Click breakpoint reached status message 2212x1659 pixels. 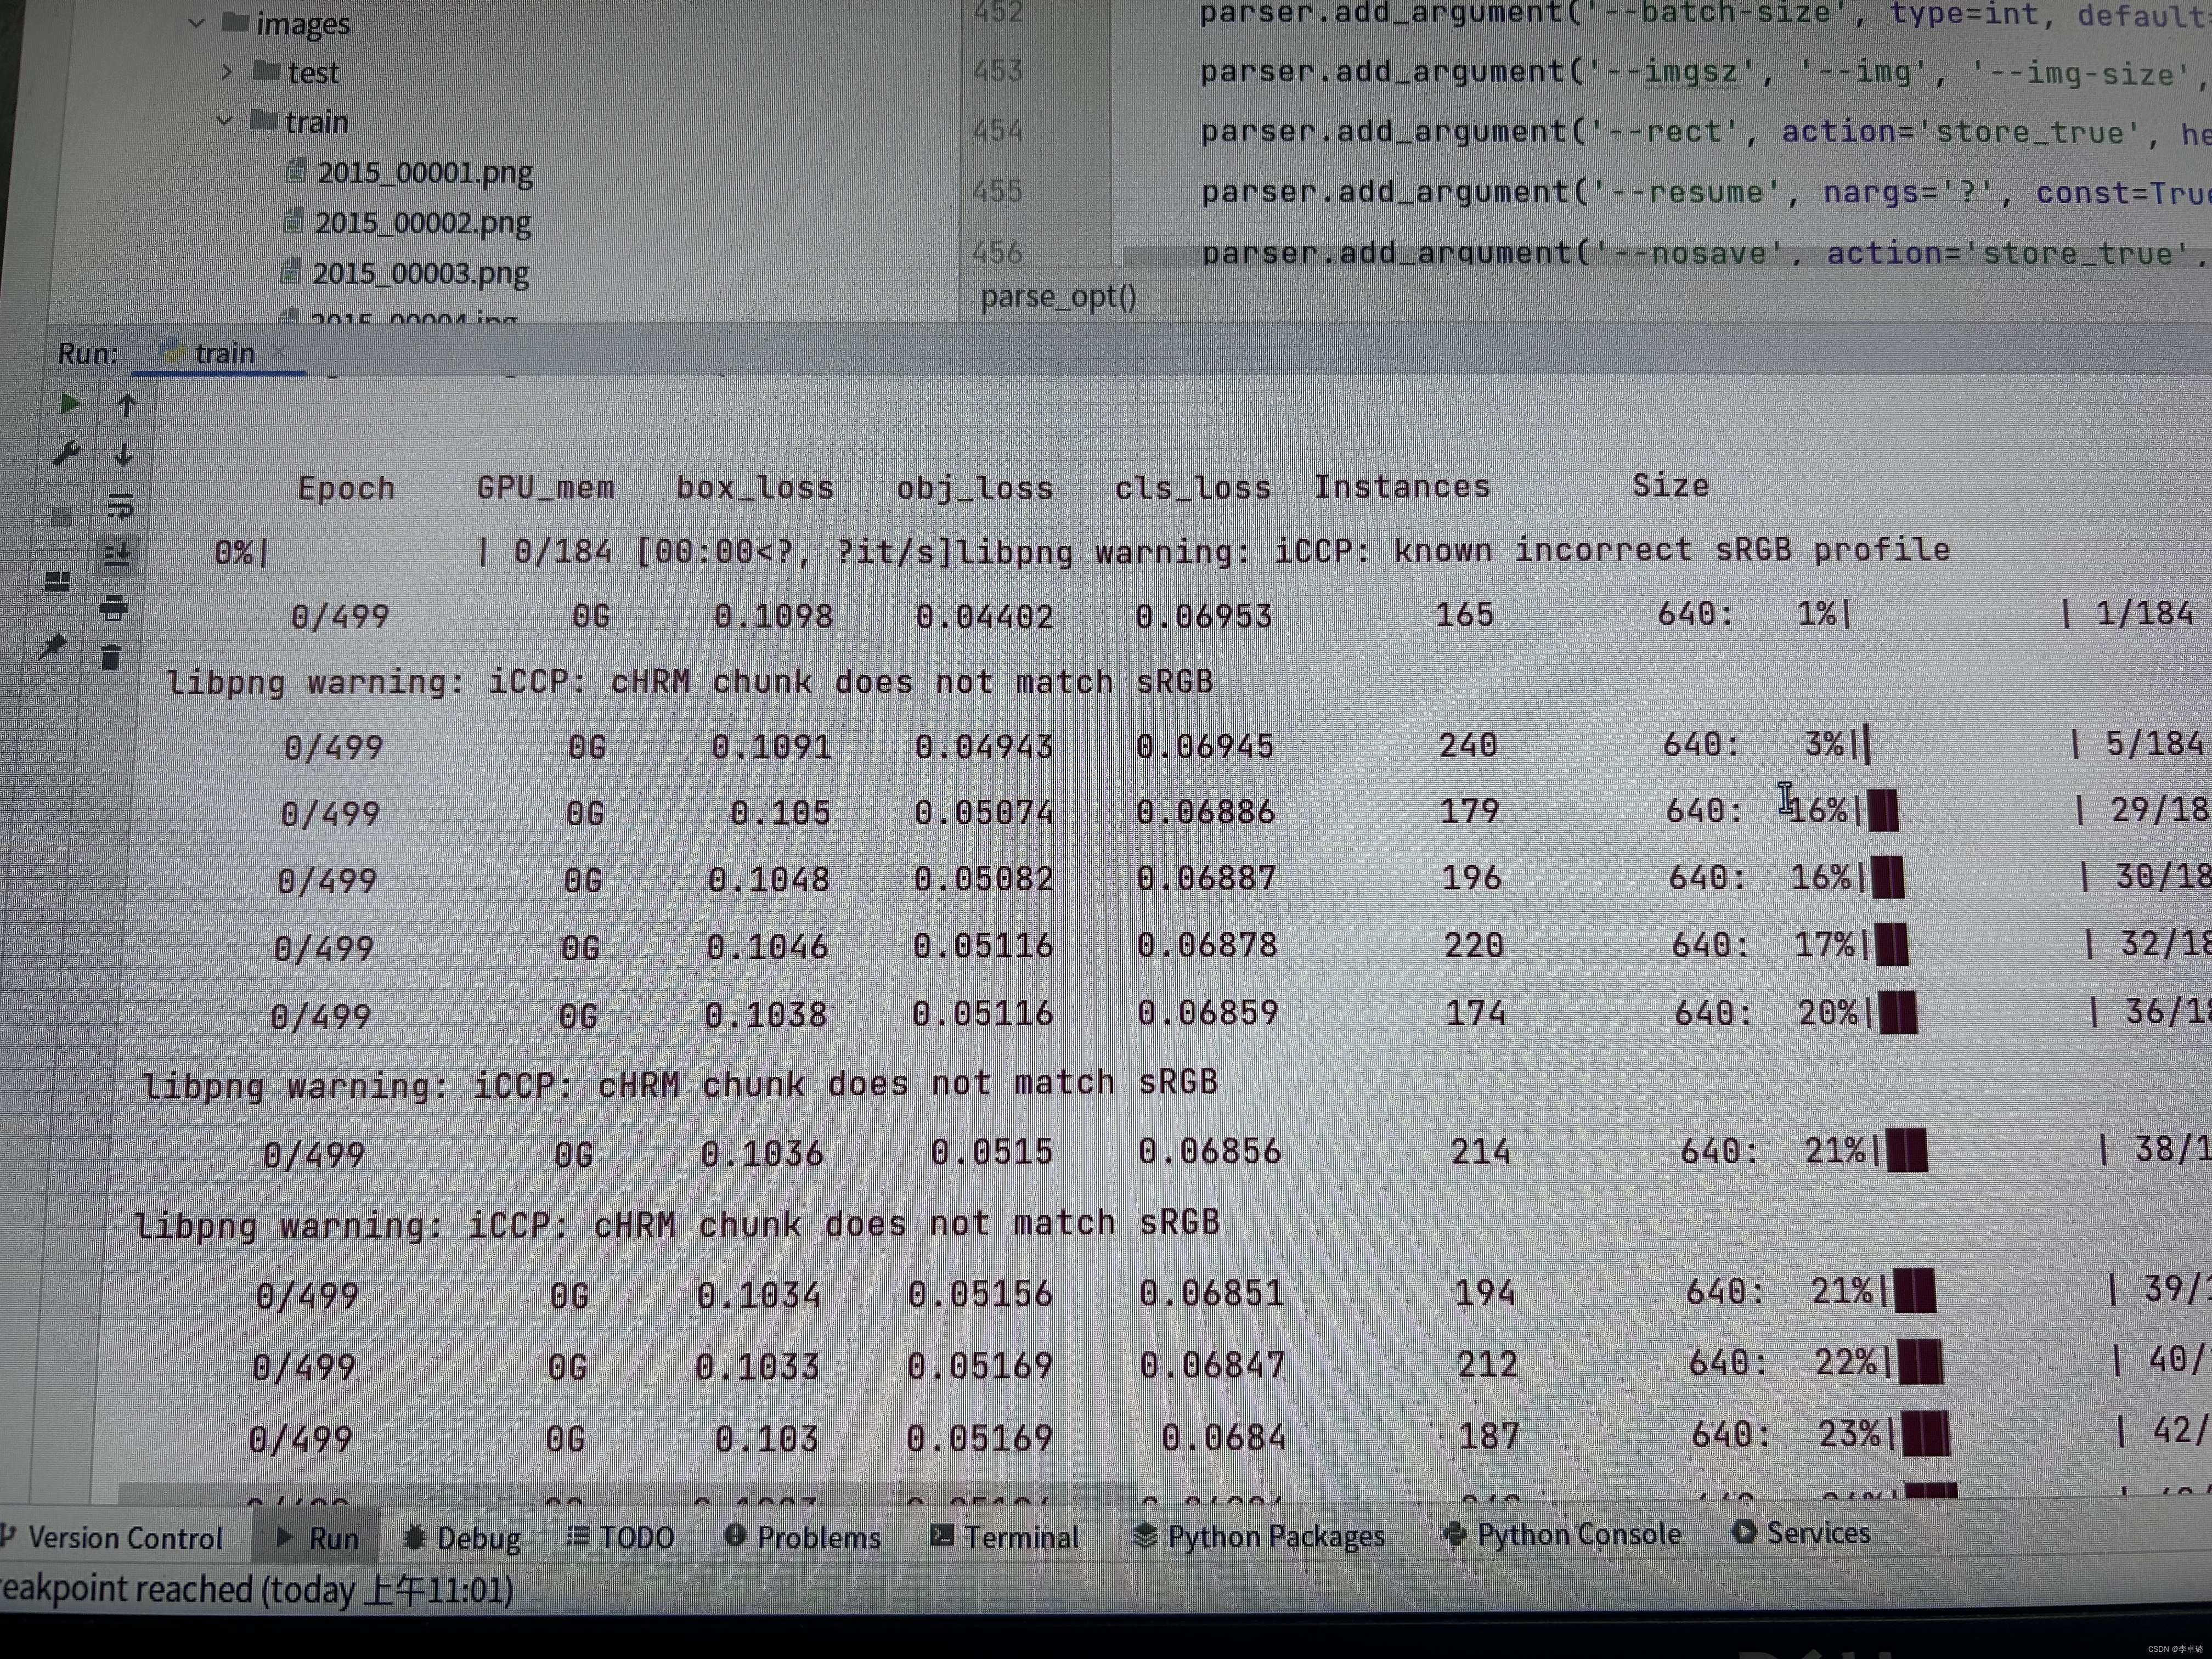pyautogui.click(x=256, y=1590)
